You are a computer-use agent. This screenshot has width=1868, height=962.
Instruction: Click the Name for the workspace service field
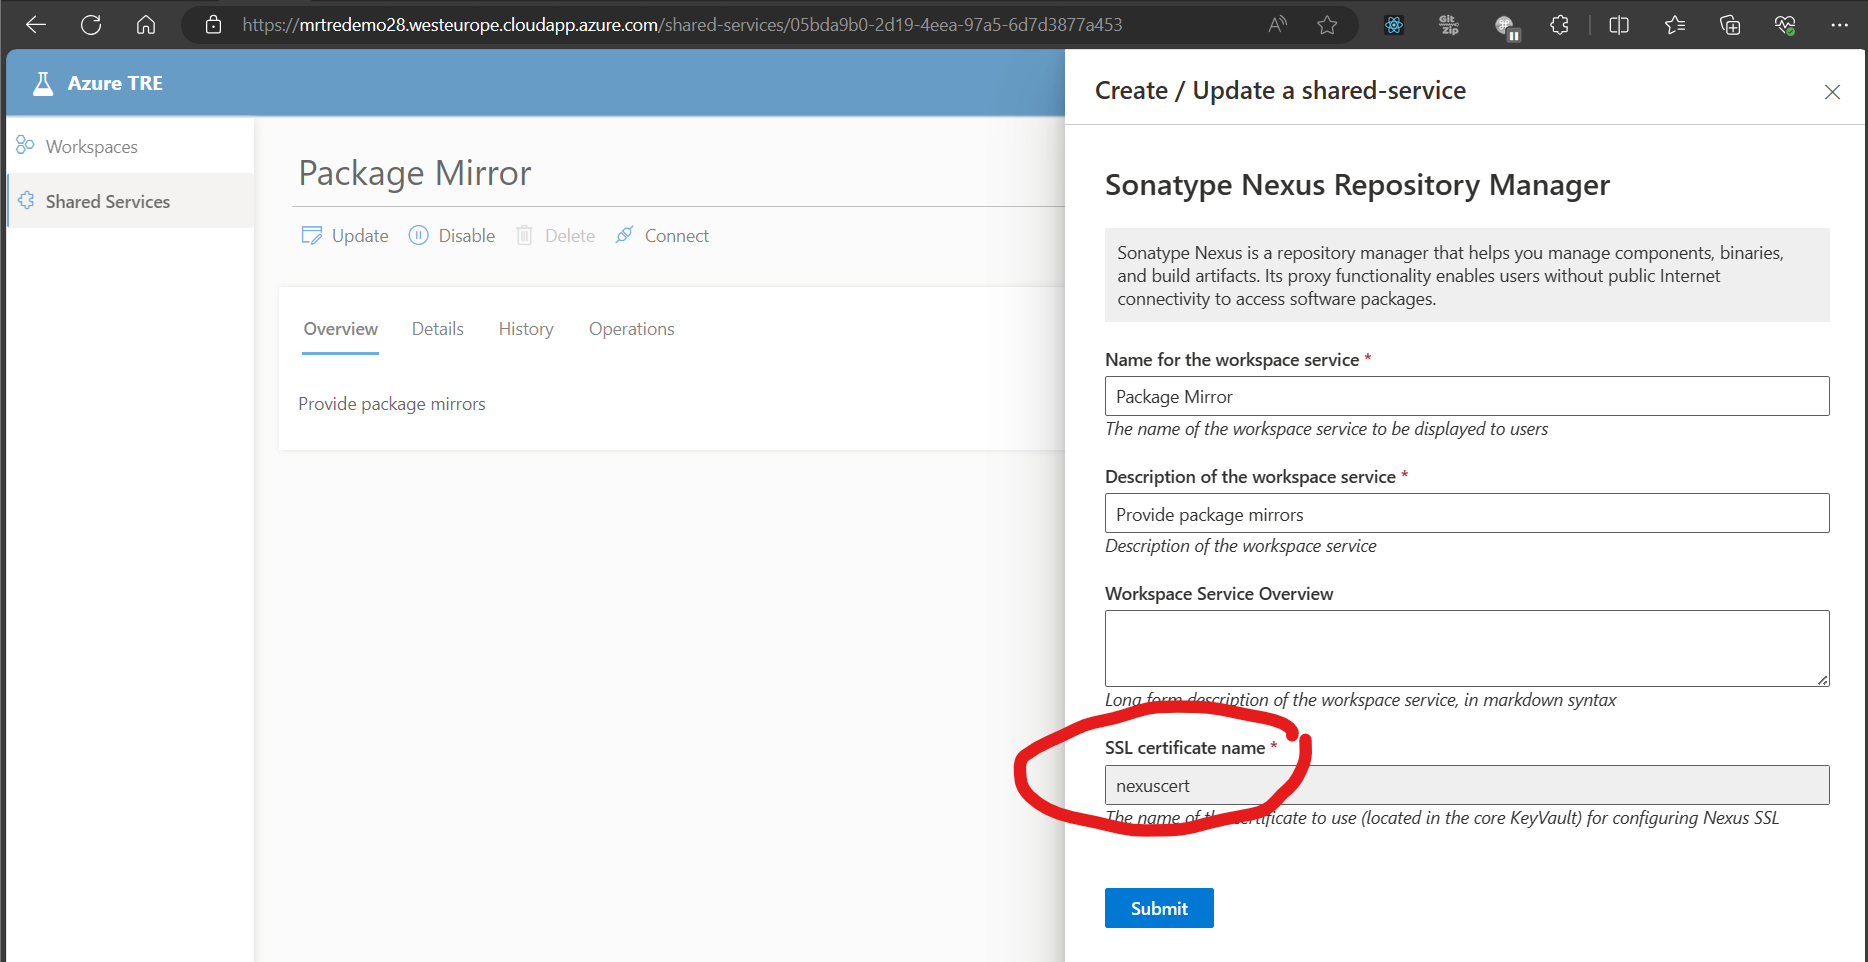[1467, 396]
